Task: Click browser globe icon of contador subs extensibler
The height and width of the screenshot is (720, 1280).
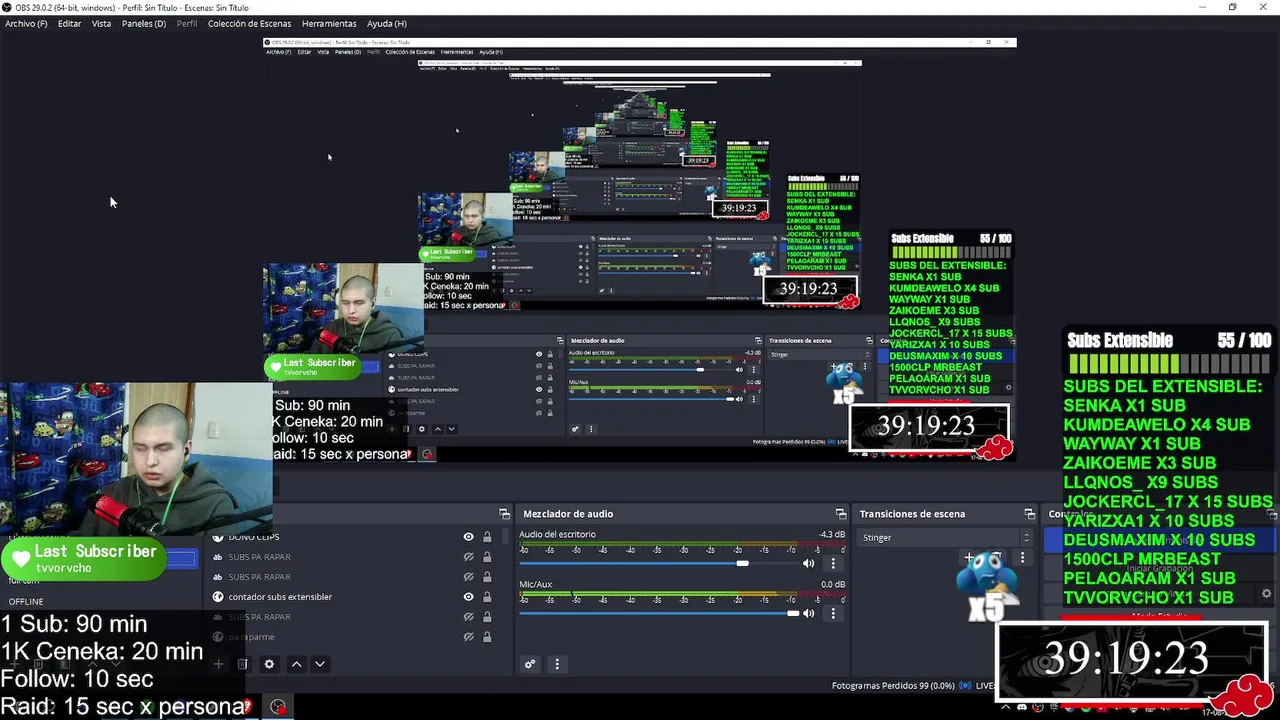Action: (218, 597)
